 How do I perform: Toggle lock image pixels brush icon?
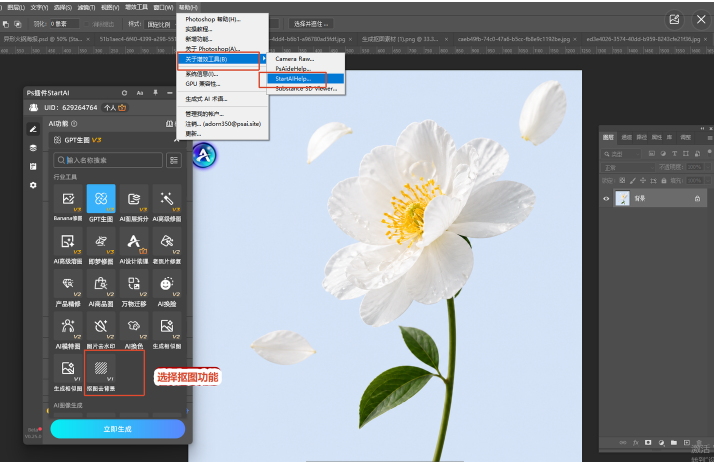(632, 181)
